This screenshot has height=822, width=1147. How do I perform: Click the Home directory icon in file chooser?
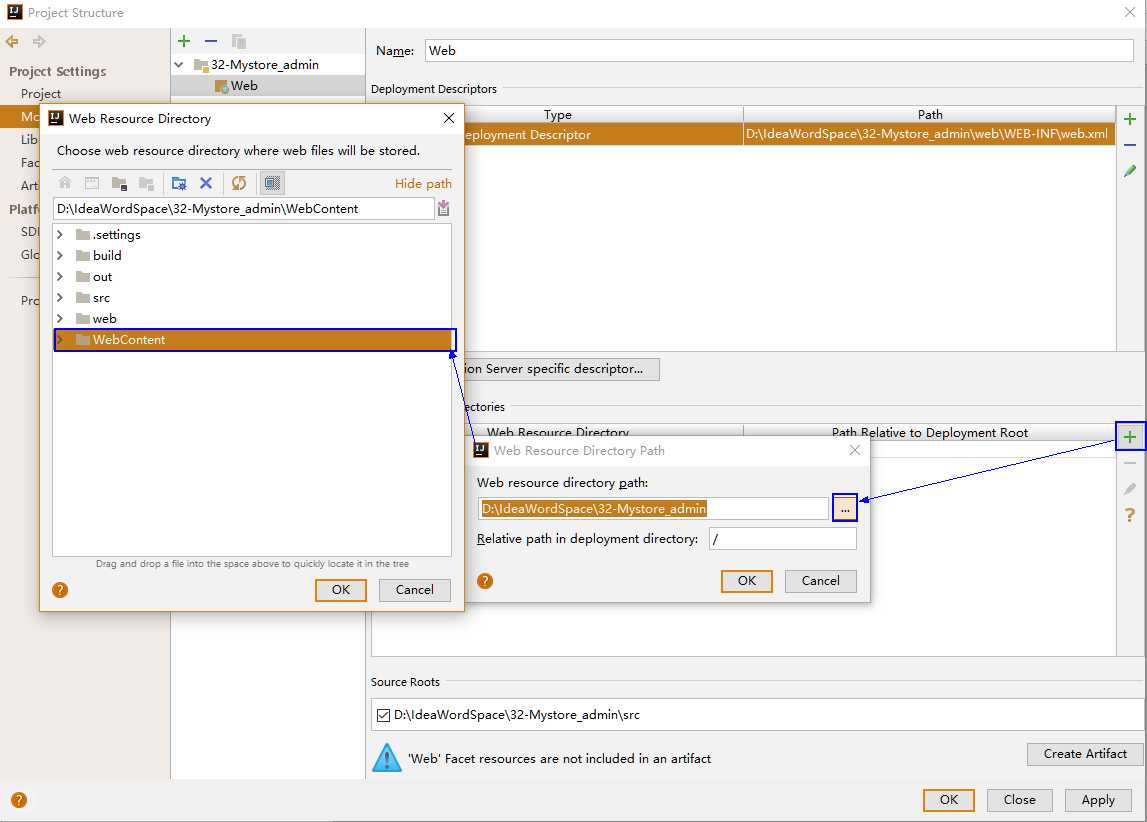tap(65, 183)
